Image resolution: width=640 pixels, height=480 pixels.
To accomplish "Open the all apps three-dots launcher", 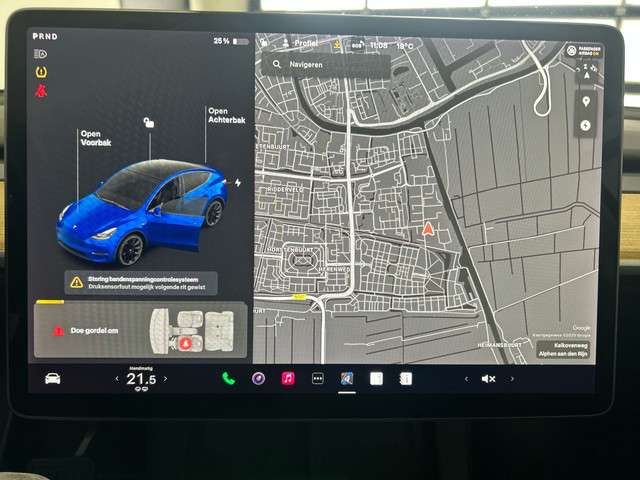I will [x=318, y=379].
